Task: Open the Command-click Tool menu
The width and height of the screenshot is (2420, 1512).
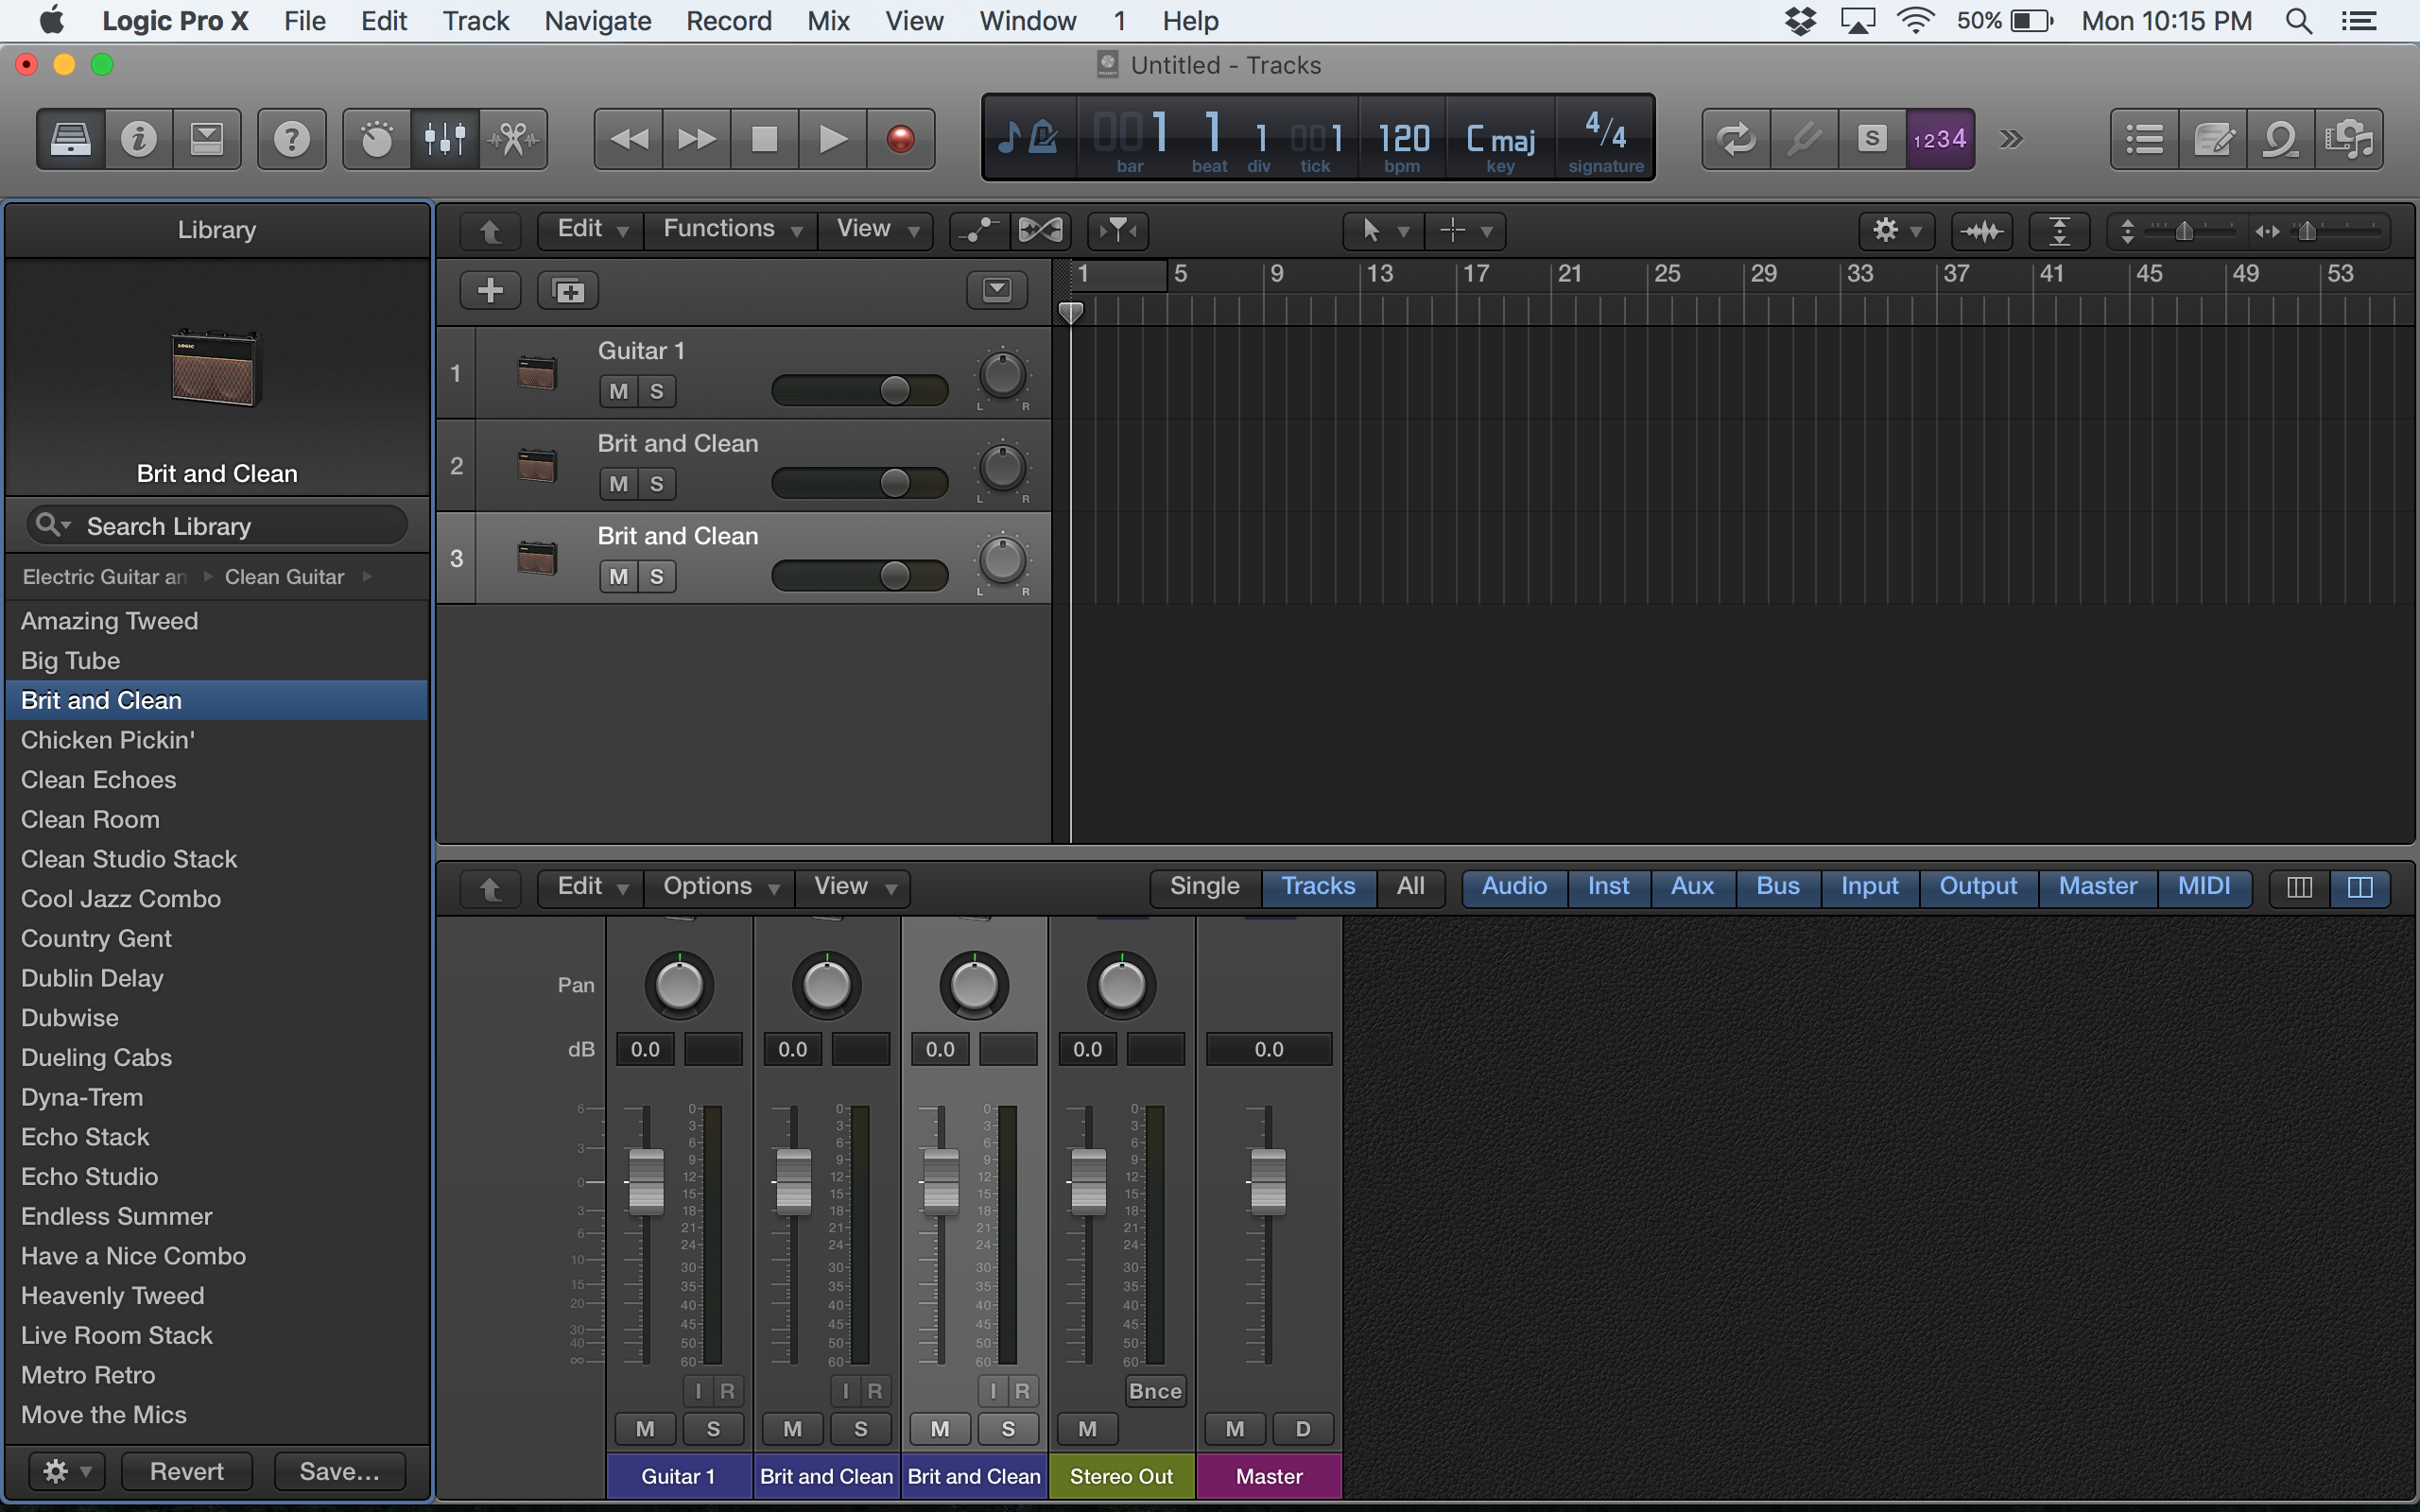Action: click(1465, 231)
